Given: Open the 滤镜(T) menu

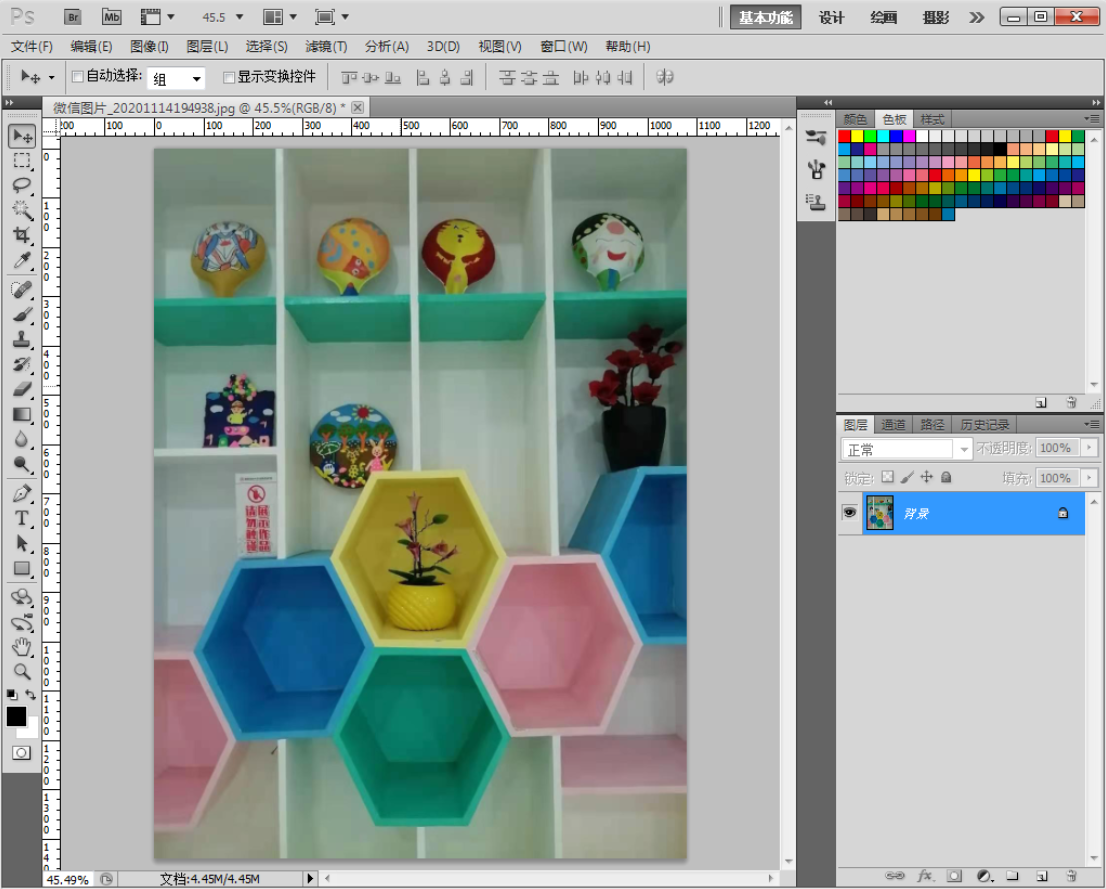Looking at the screenshot, I should [x=326, y=47].
